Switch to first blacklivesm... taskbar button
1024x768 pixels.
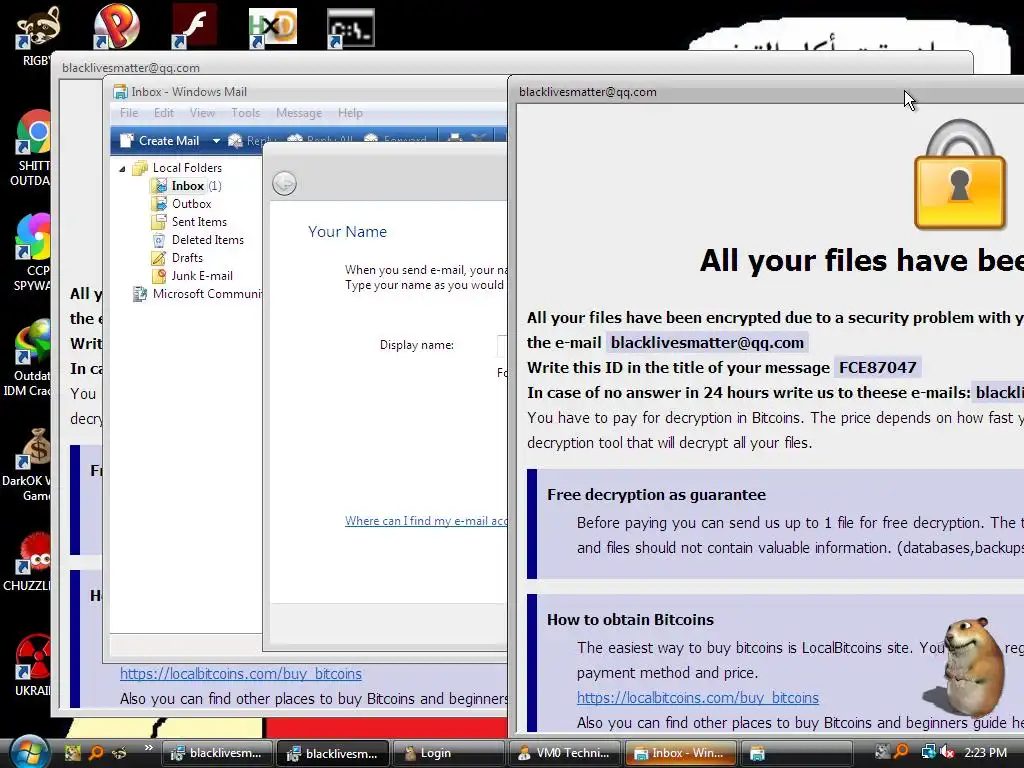click(218, 753)
